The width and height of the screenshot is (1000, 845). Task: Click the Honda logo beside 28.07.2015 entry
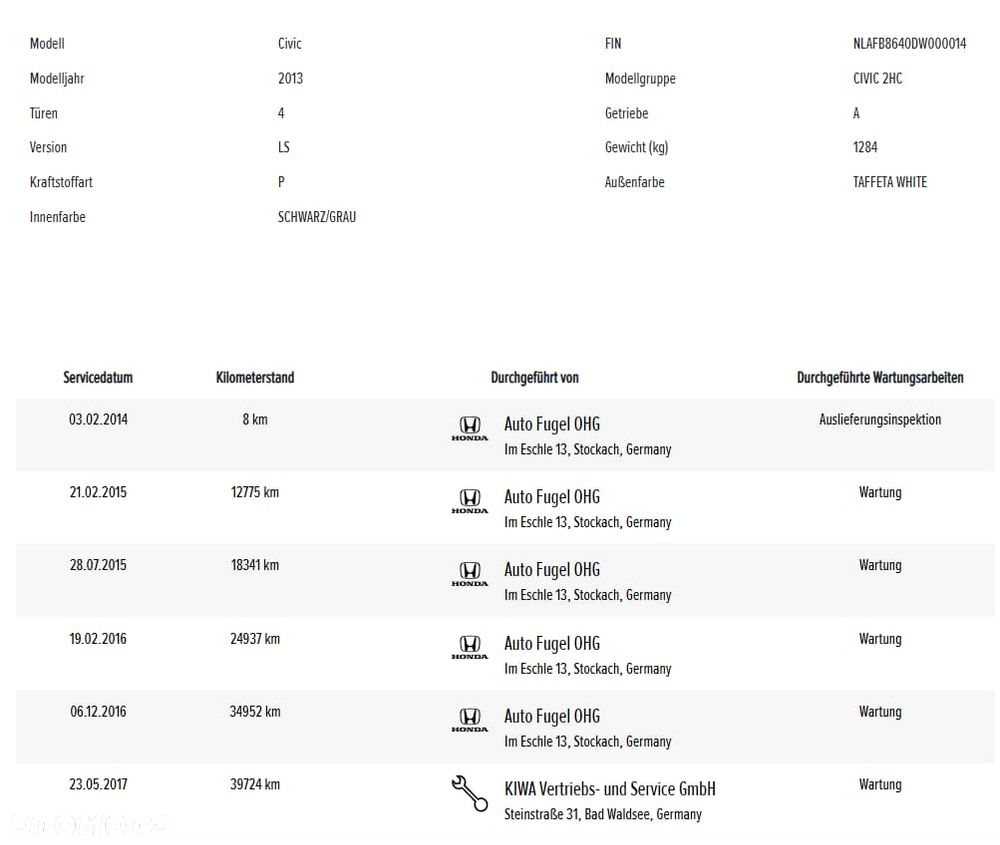[469, 574]
